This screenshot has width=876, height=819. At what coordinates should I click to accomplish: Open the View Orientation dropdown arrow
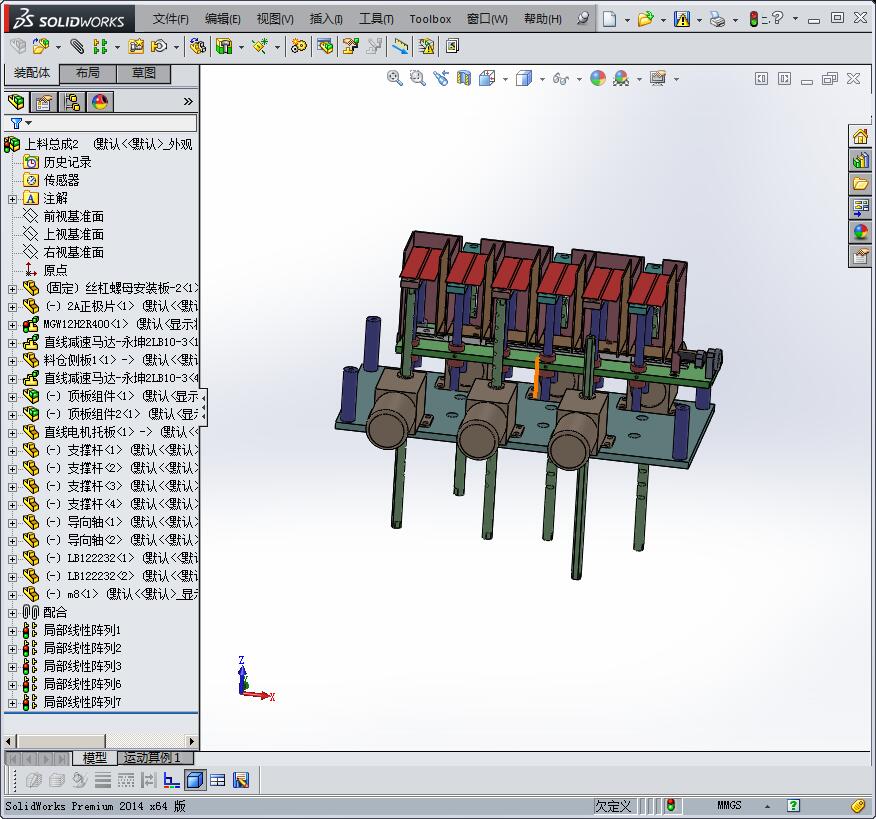pyautogui.click(x=505, y=79)
